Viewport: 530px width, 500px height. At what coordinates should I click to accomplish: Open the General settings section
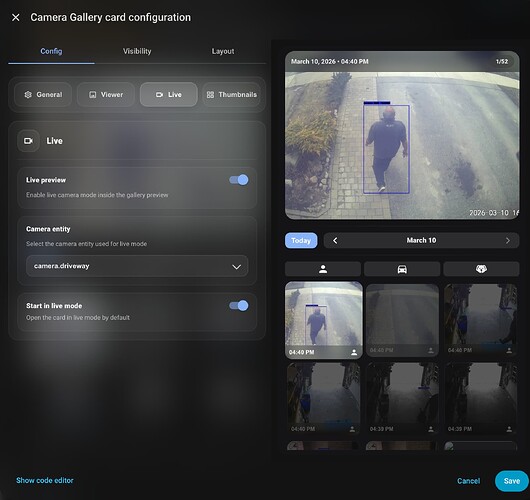pyautogui.click(x=43, y=95)
